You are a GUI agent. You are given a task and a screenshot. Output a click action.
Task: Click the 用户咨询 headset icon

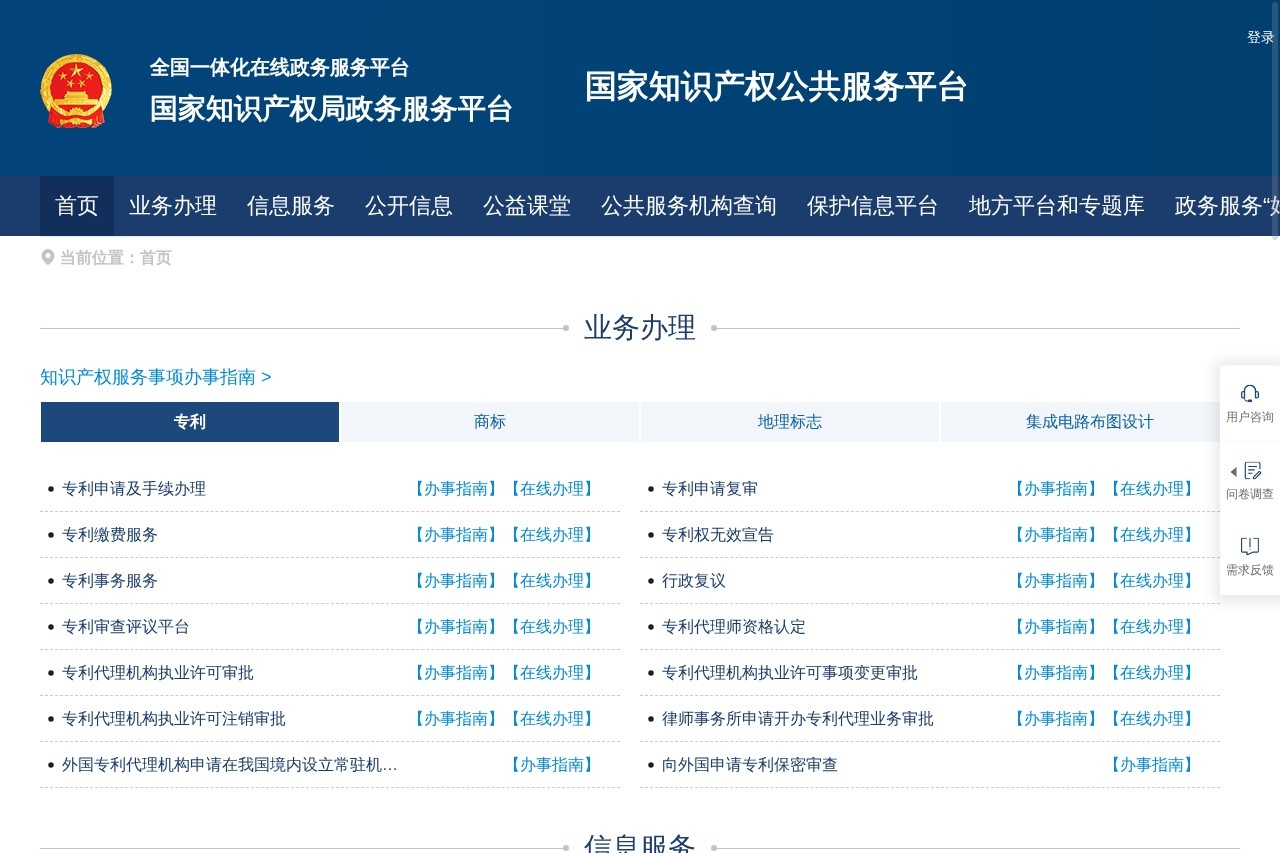(1249, 393)
